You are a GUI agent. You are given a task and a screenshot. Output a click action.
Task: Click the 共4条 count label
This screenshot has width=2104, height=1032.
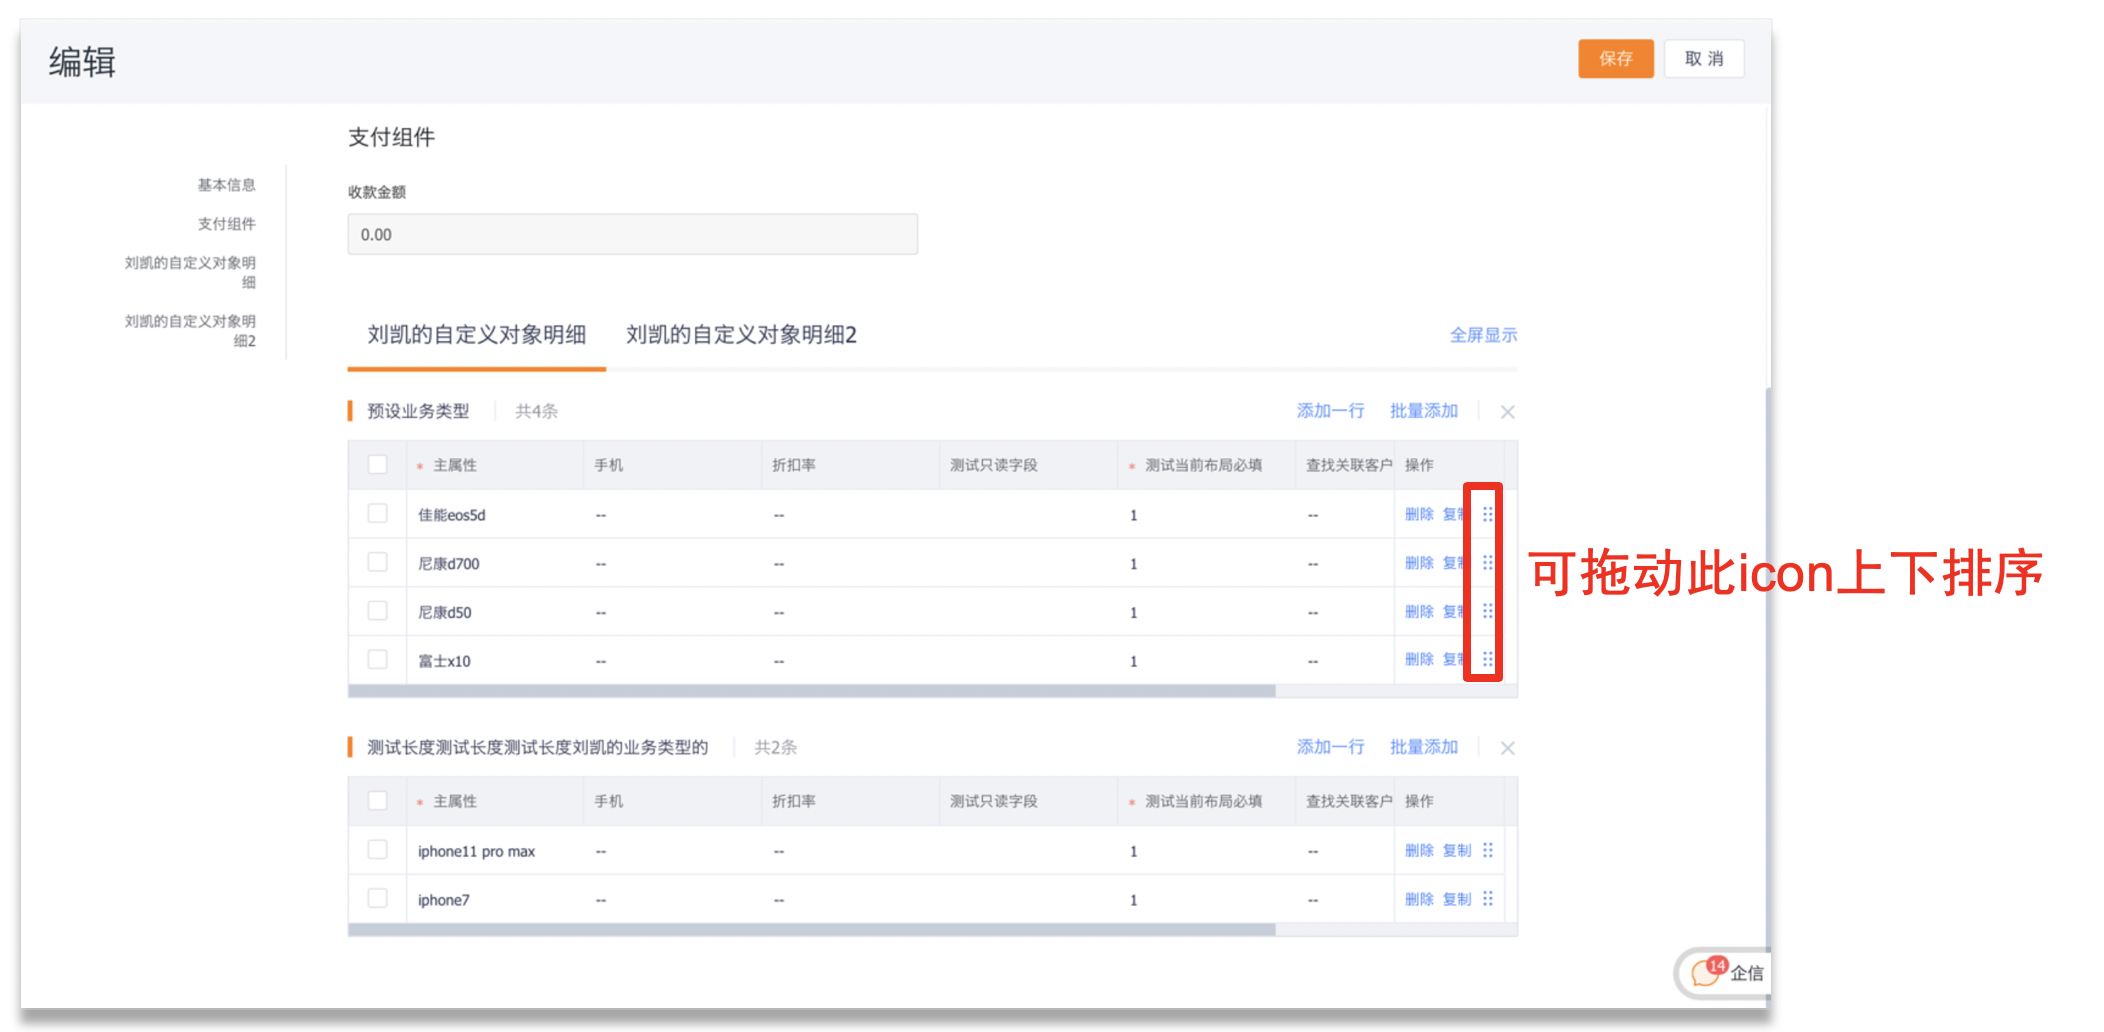(537, 411)
